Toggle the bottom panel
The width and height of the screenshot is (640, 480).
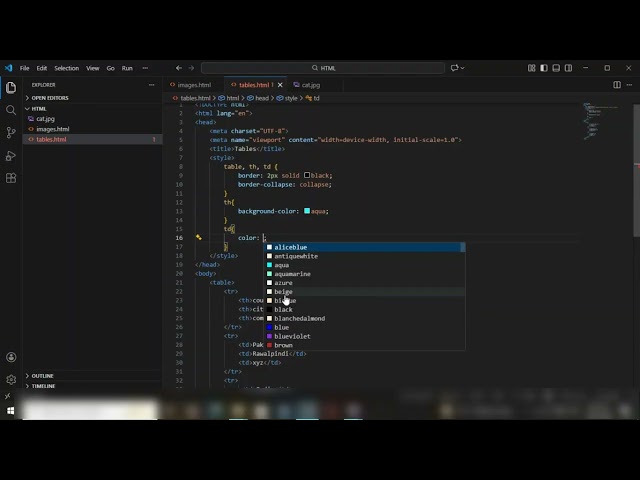click(556, 68)
